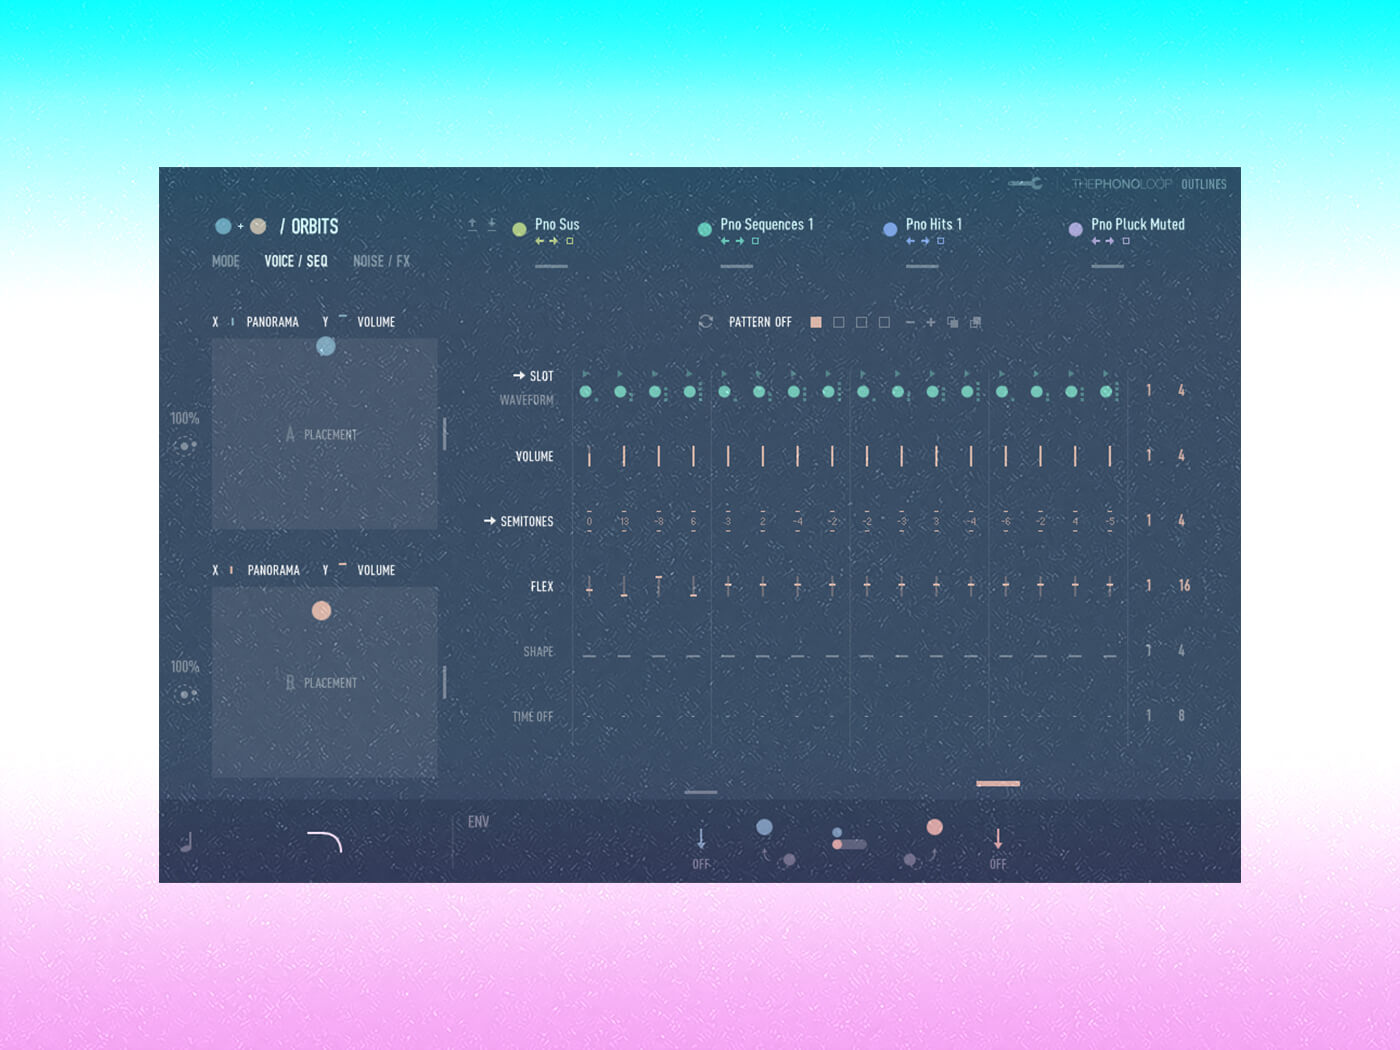This screenshot has width=1400, height=1050.
Task: Select first filled pattern slot square
Action: (x=816, y=322)
